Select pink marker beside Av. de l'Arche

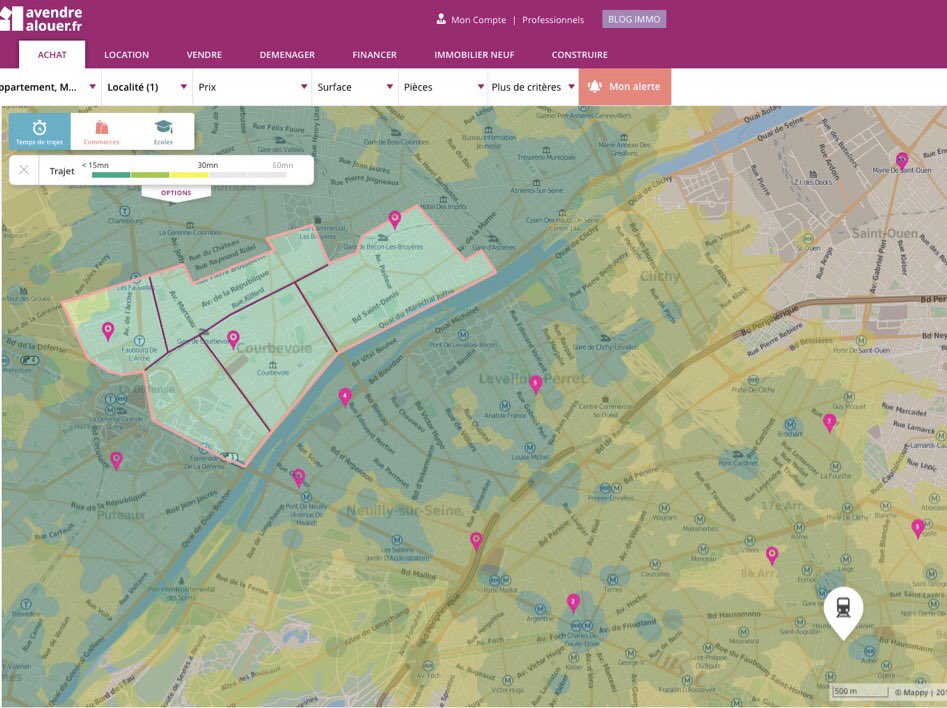click(108, 330)
